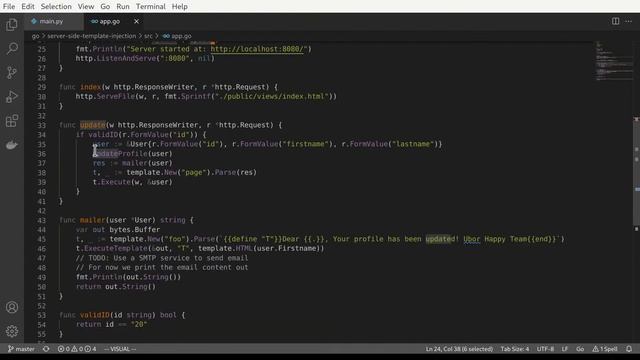Open the notifications bell
The height and width of the screenshot is (360, 640).
629,349
